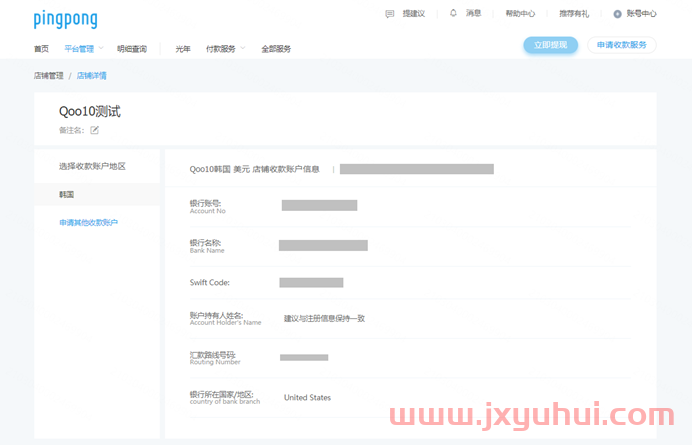Click the pingpong logo
Image resolution: width=692 pixels, height=445 pixels.
coord(65,19)
